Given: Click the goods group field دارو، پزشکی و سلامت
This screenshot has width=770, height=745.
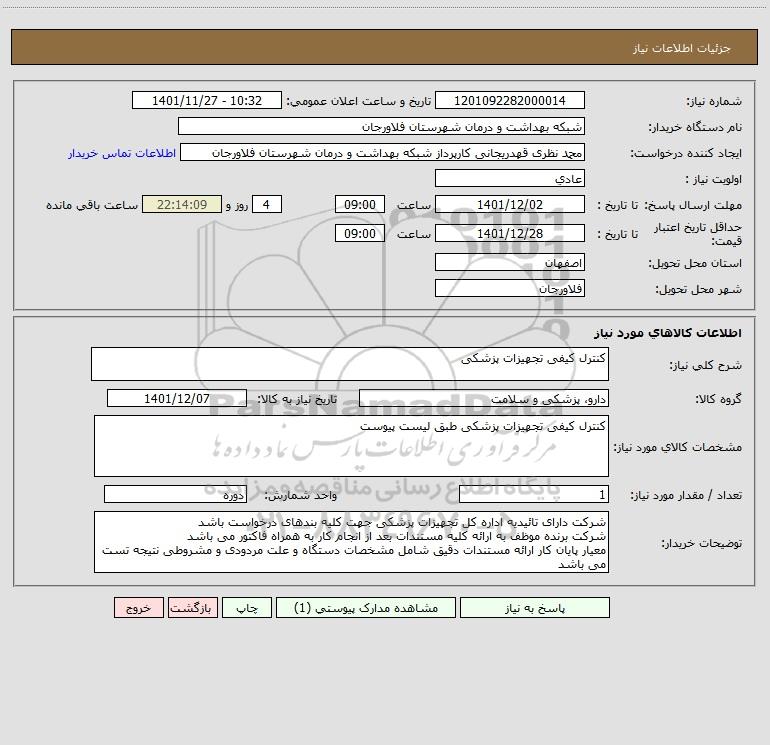Looking at the screenshot, I should pos(484,398).
